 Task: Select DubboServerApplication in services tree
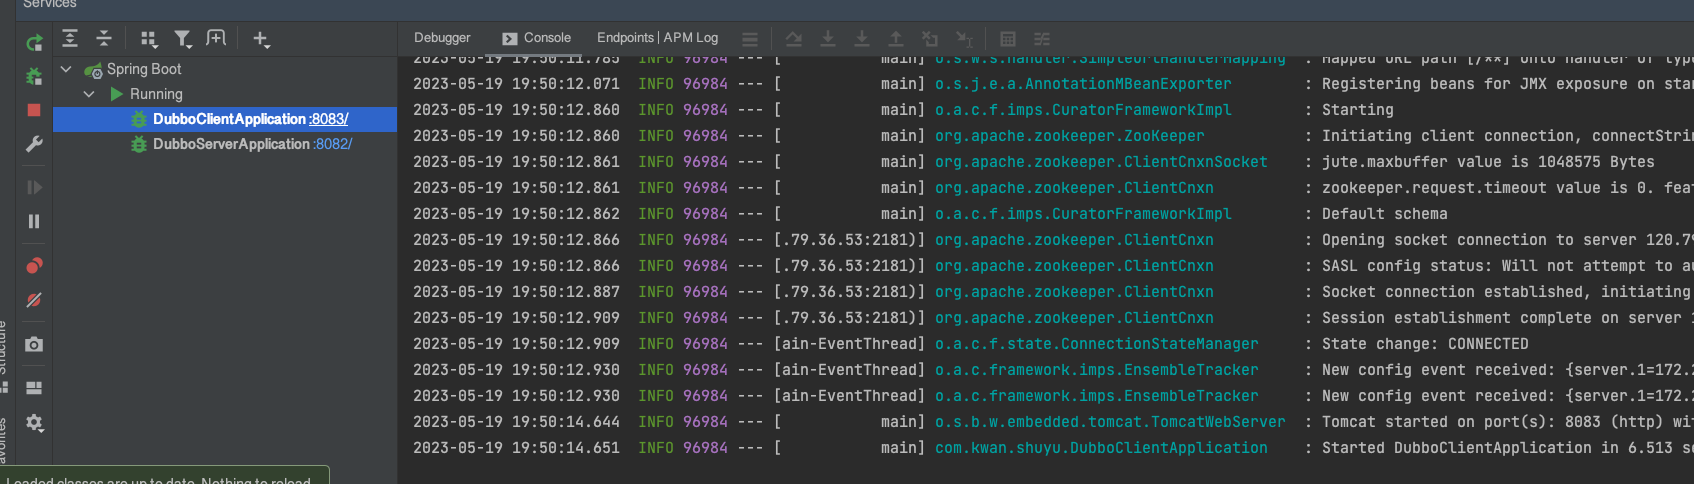tap(231, 144)
